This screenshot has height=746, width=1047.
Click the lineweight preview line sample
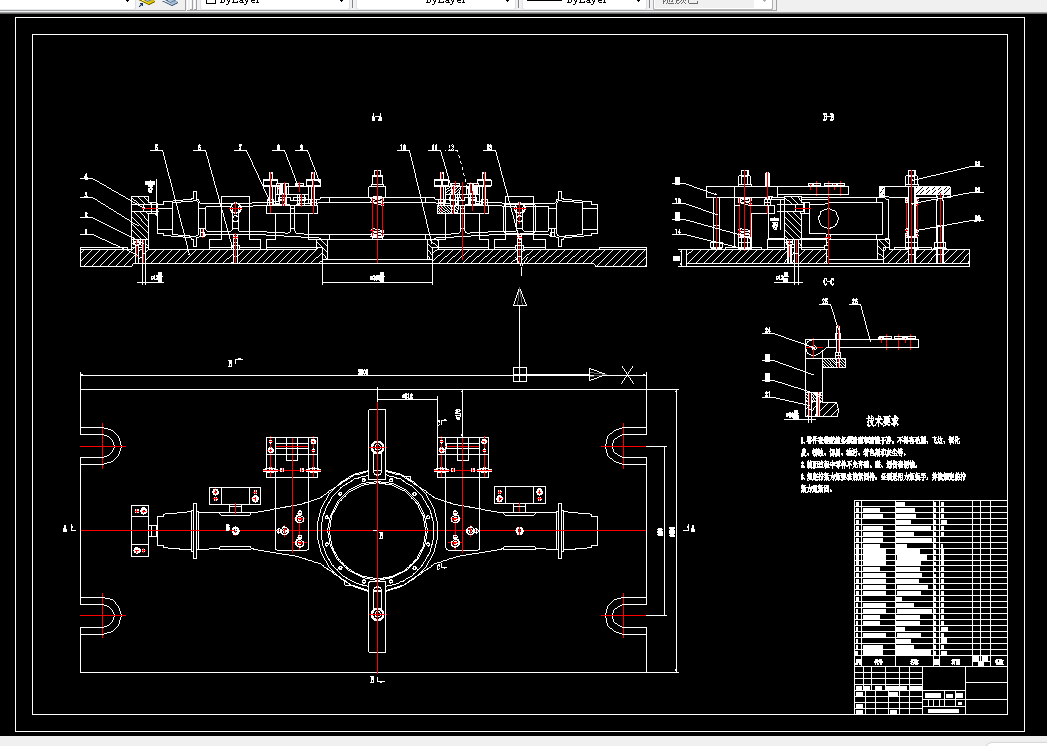544,1
